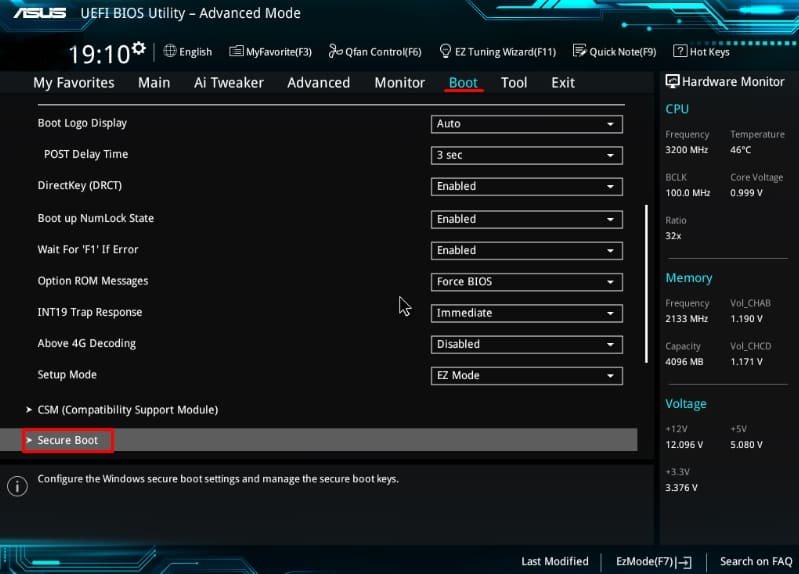Click the vertical scrollbar of settings list

pos(646,284)
